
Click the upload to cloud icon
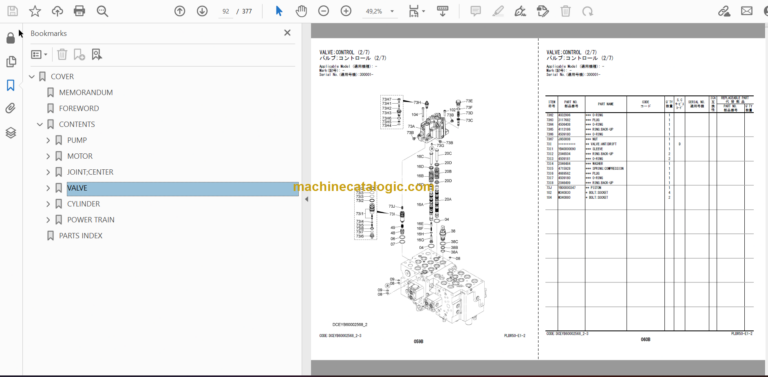click(57, 11)
